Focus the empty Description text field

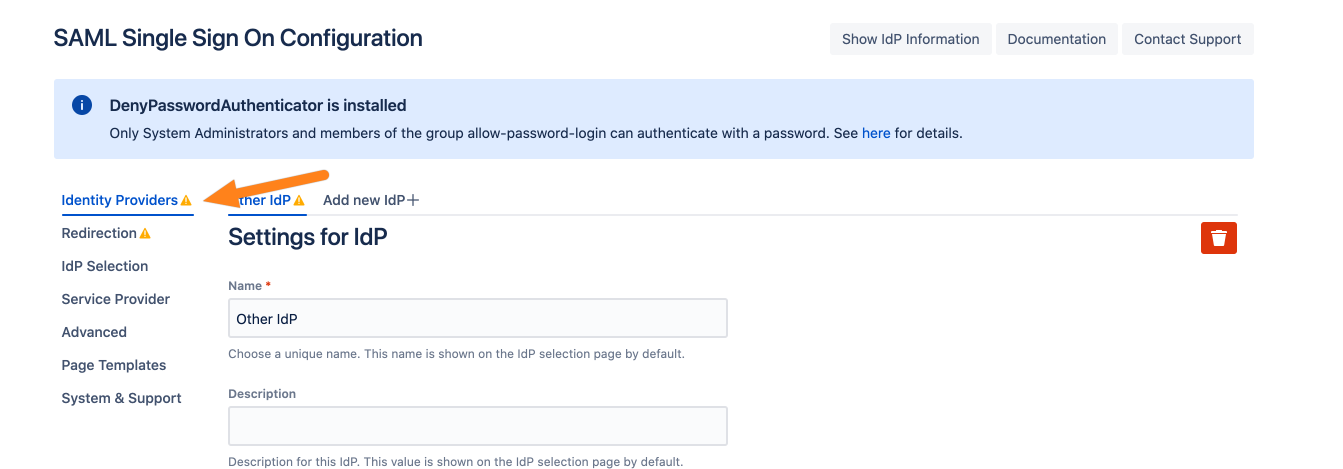(477, 426)
